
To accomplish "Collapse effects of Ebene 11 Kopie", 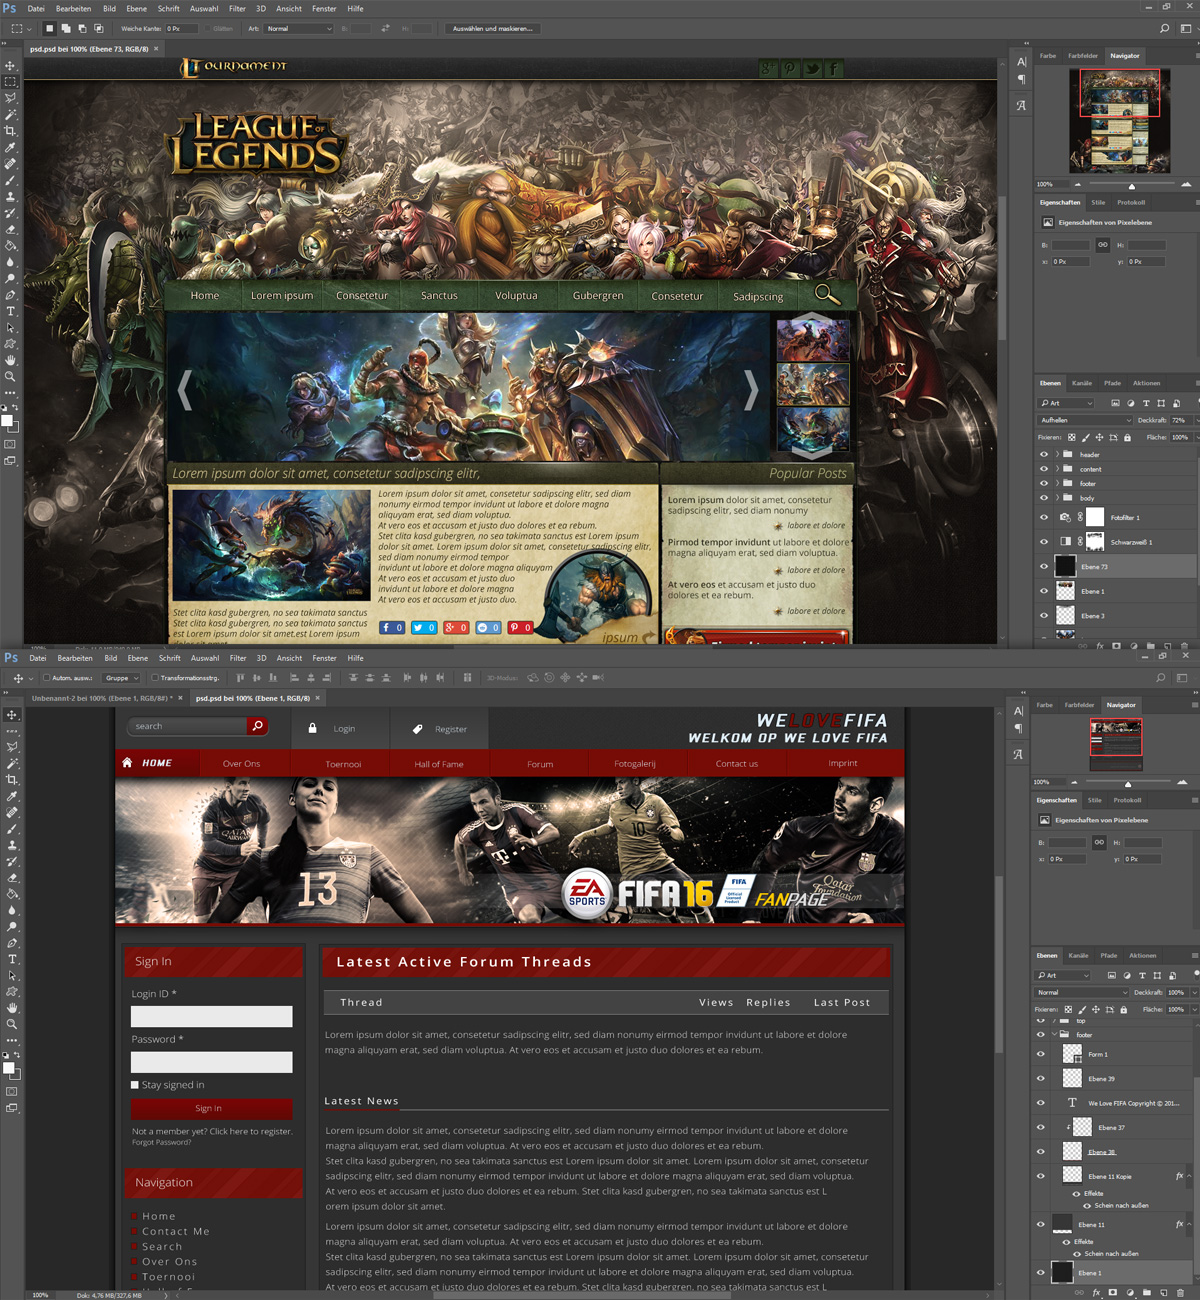I will click(x=1189, y=1176).
